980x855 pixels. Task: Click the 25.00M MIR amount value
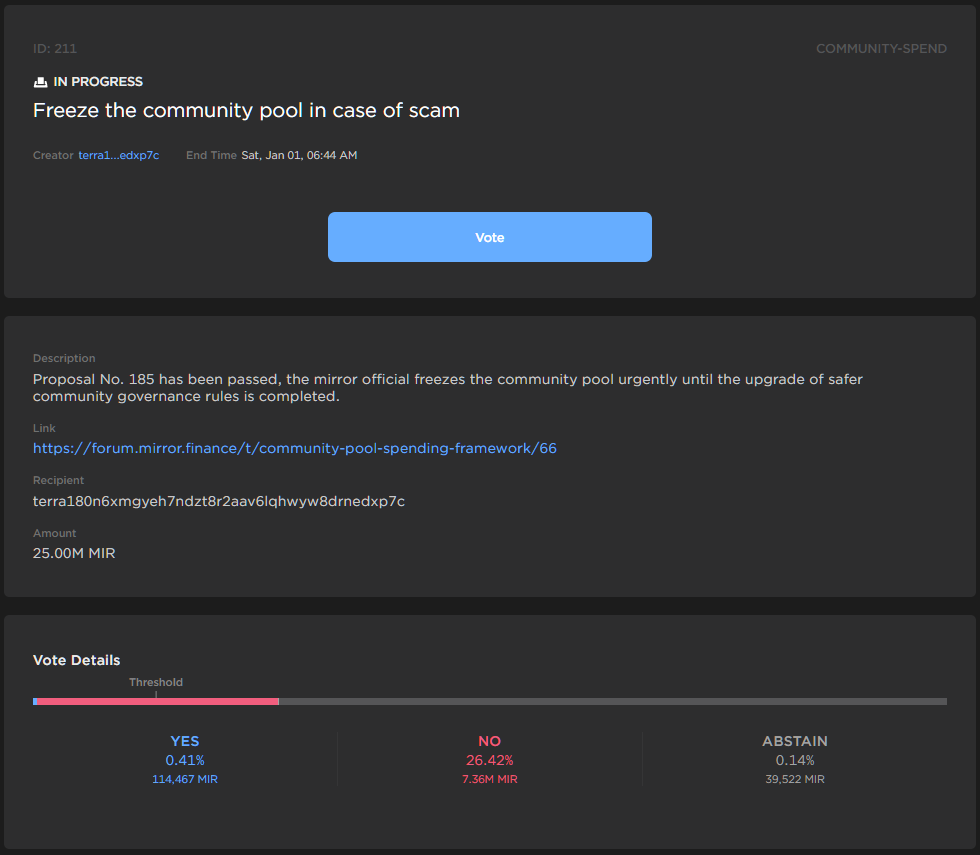[x=74, y=553]
